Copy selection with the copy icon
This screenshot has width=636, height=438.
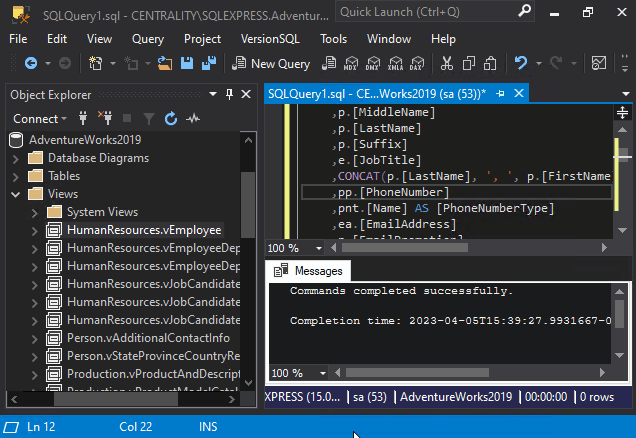tap(469, 63)
